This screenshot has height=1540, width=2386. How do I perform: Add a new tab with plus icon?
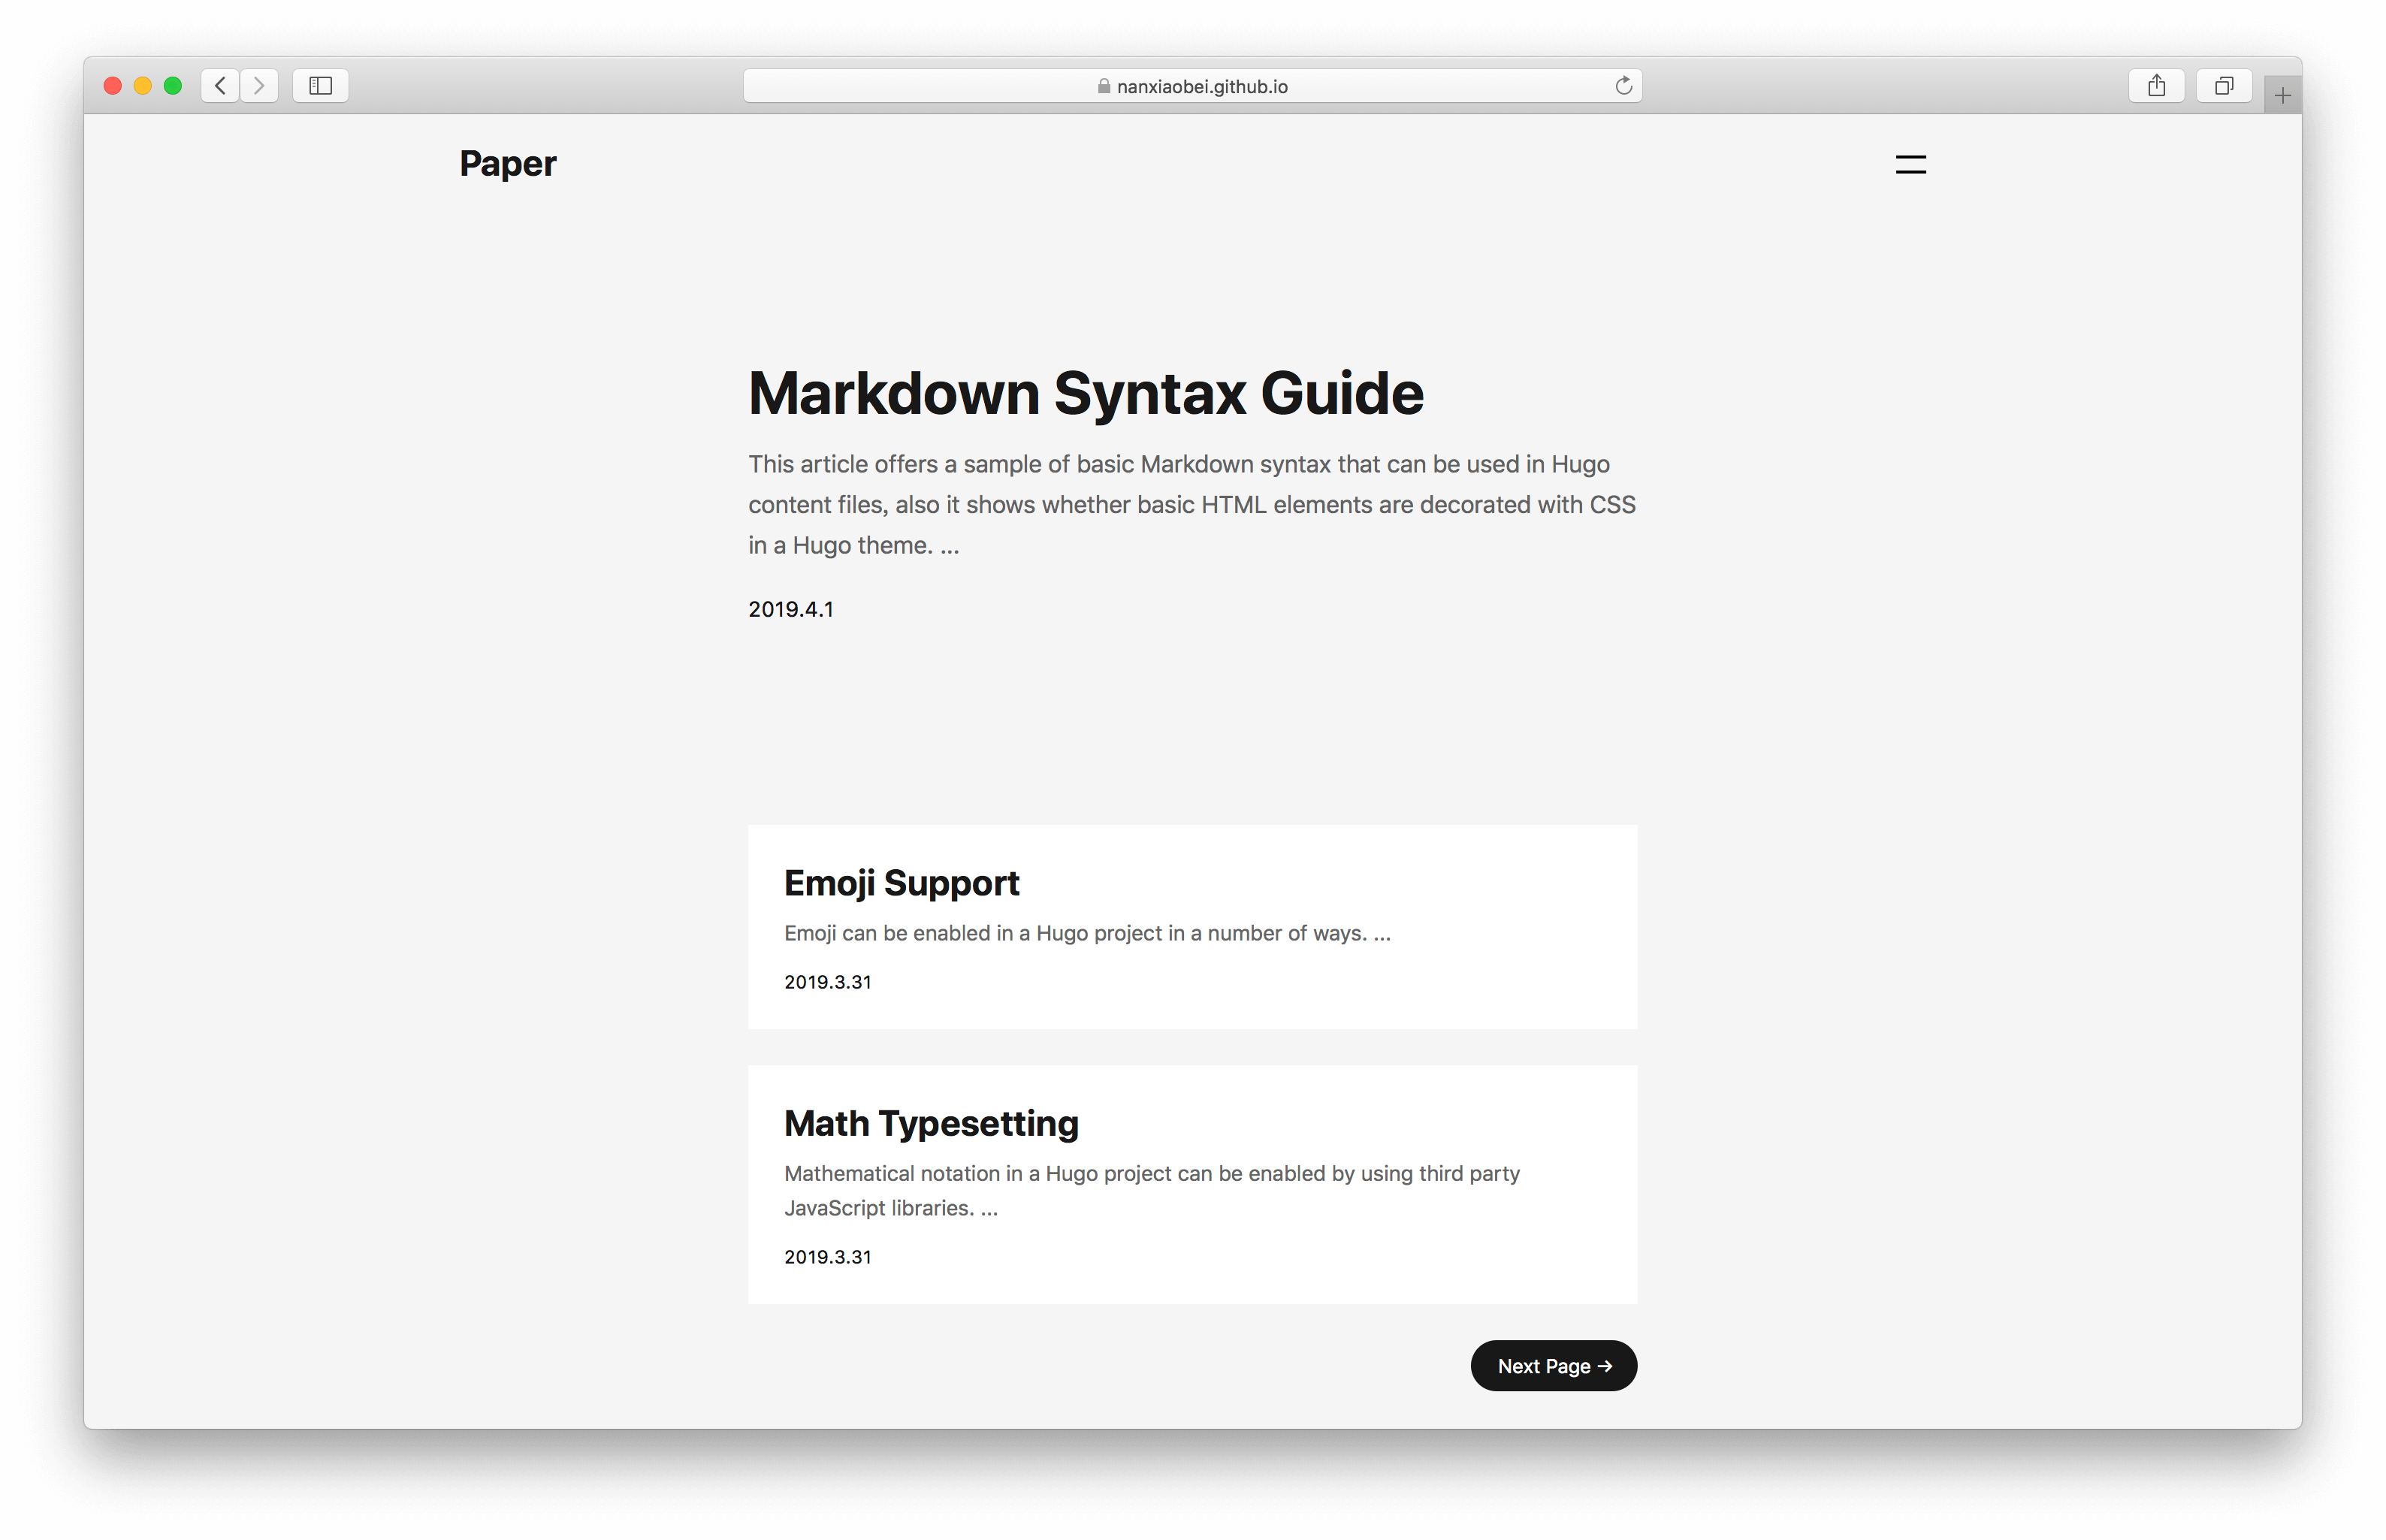click(x=2282, y=96)
